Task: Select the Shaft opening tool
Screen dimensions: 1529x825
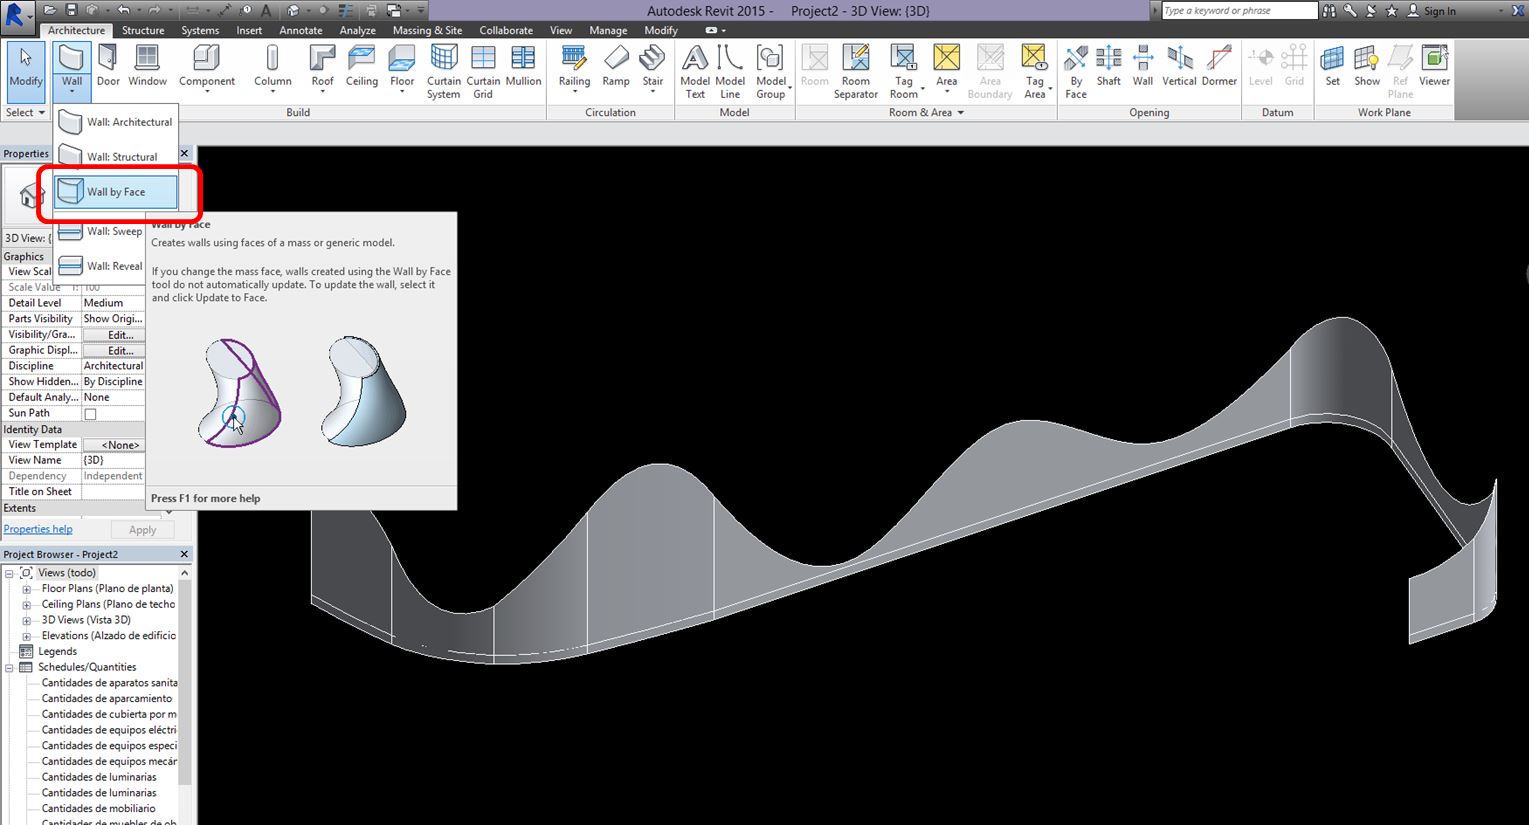Action: click(x=1108, y=68)
